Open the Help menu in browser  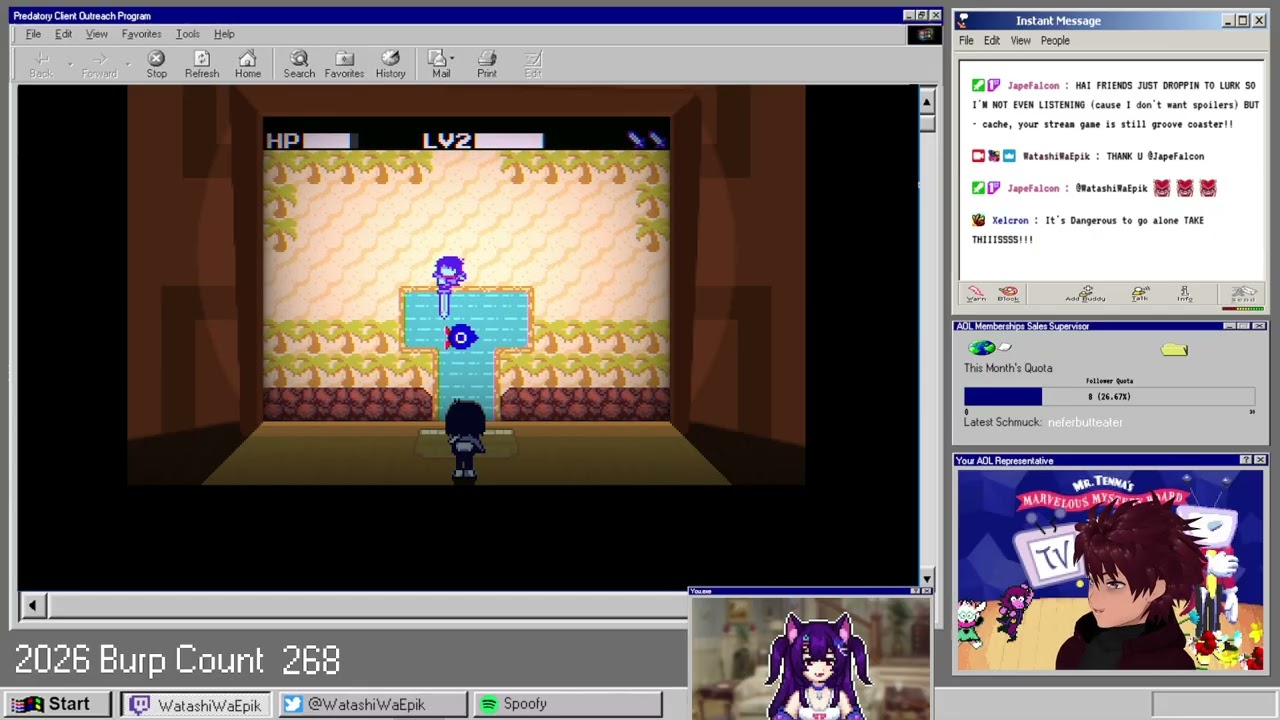pos(224,34)
